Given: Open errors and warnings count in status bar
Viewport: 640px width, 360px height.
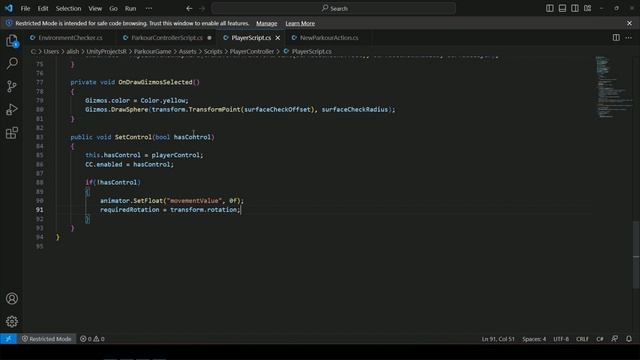Looking at the screenshot, I should [92, 339].
